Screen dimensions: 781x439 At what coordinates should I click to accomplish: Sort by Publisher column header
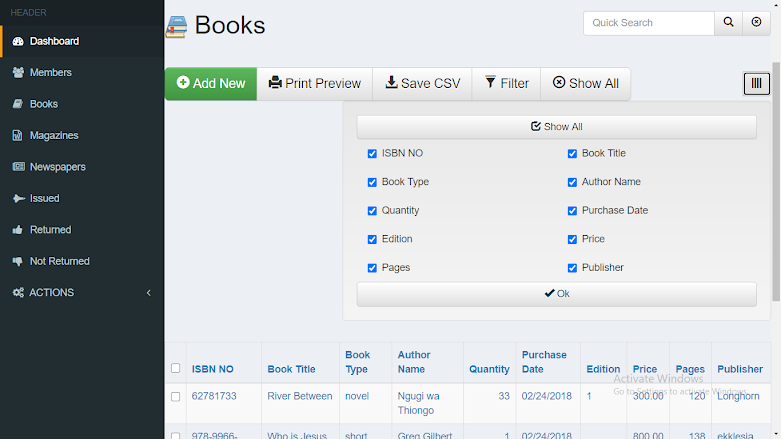click(x=740, y=369)
